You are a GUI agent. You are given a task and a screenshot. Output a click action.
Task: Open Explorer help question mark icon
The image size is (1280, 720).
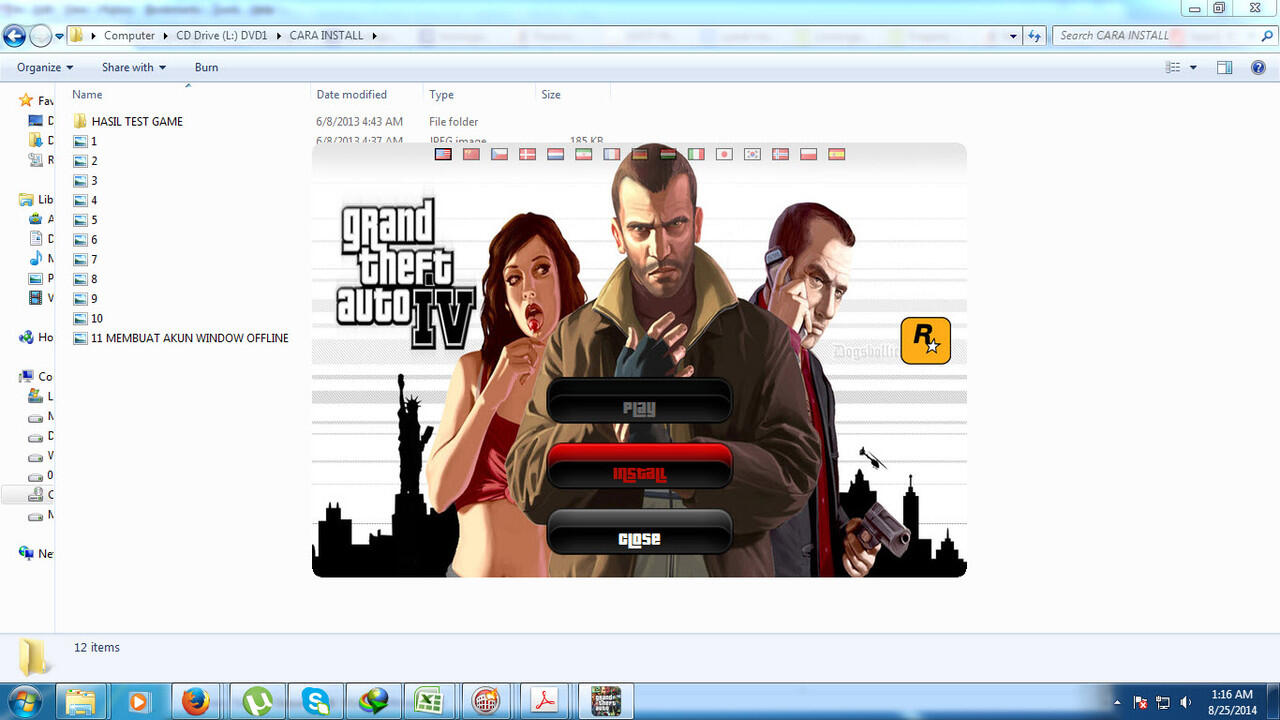(1258, 67)
